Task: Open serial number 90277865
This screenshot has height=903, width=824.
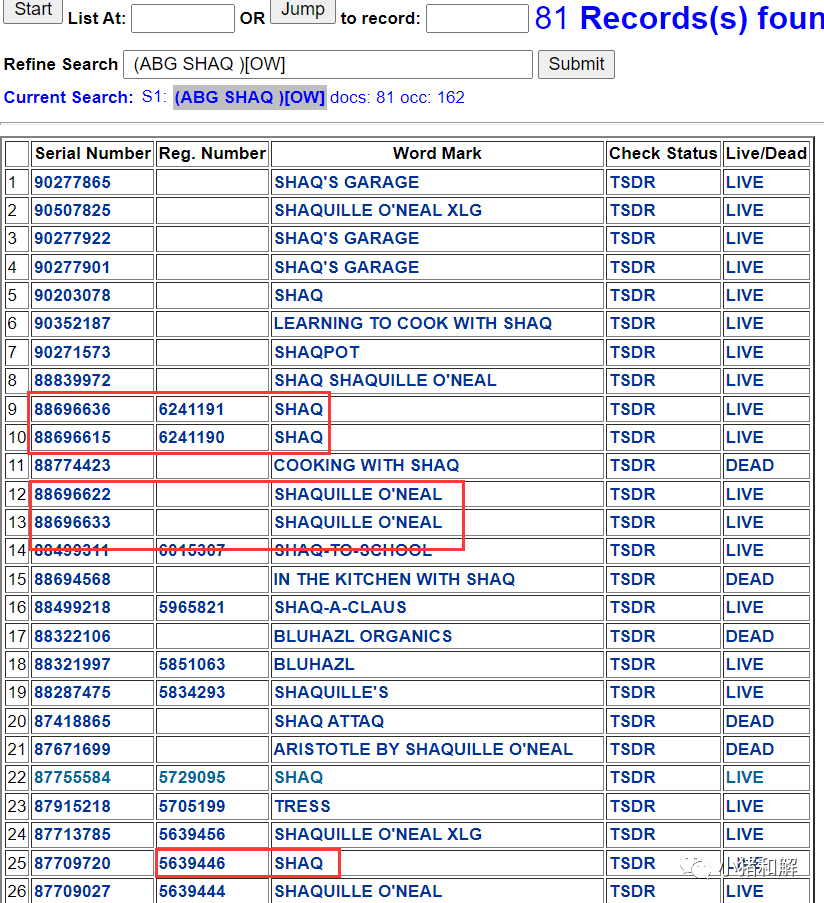Action: tap(72, 183)
